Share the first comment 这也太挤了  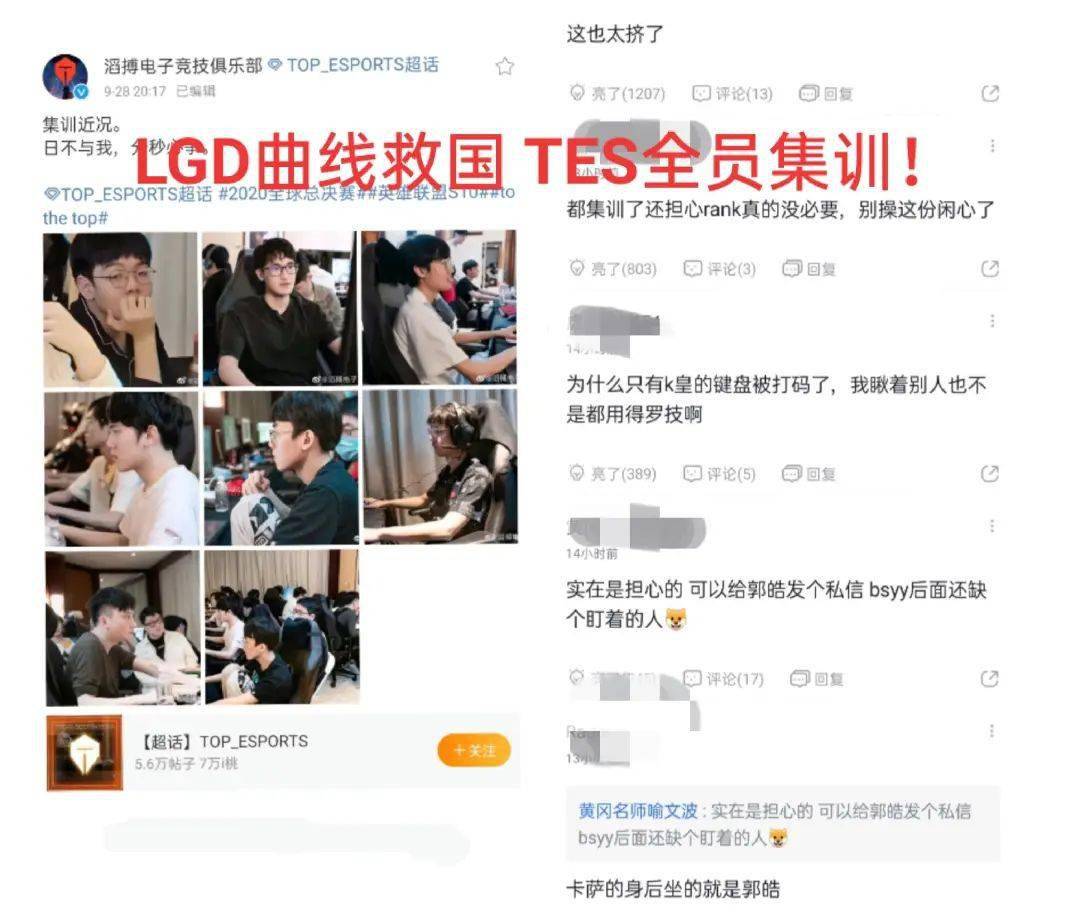(990, 93)
